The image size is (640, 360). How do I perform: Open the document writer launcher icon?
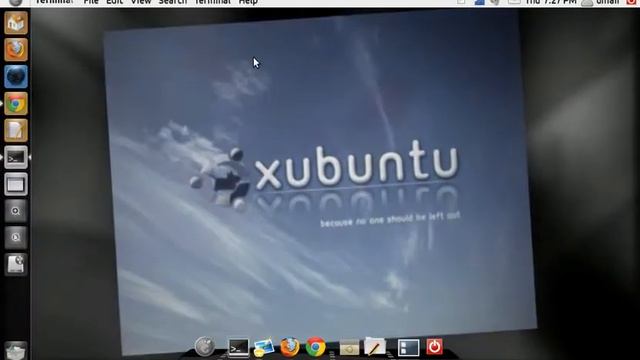16,131
